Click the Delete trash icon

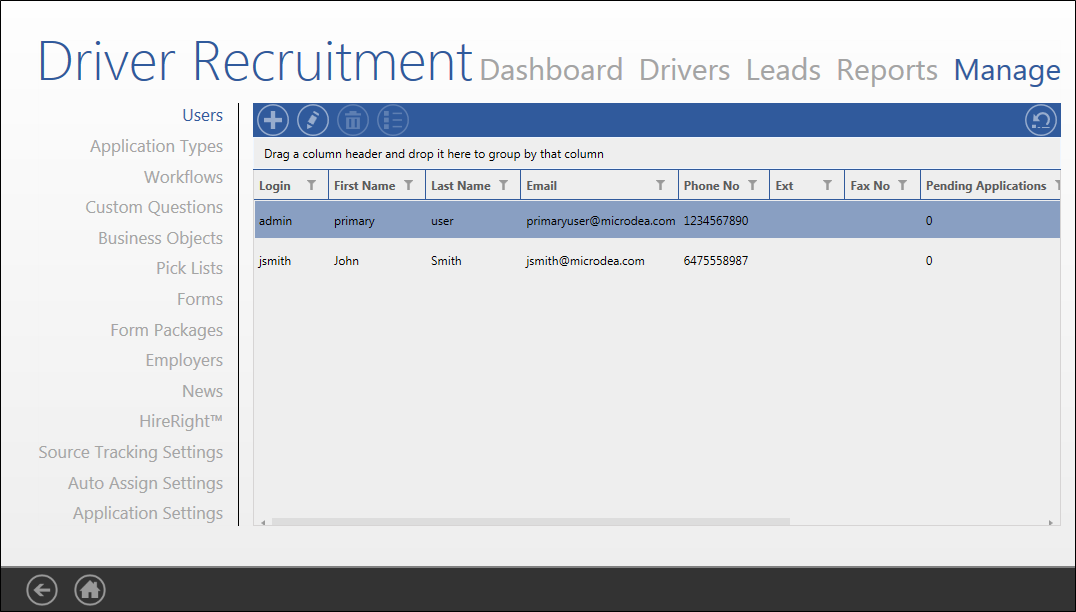pos(352,119)
